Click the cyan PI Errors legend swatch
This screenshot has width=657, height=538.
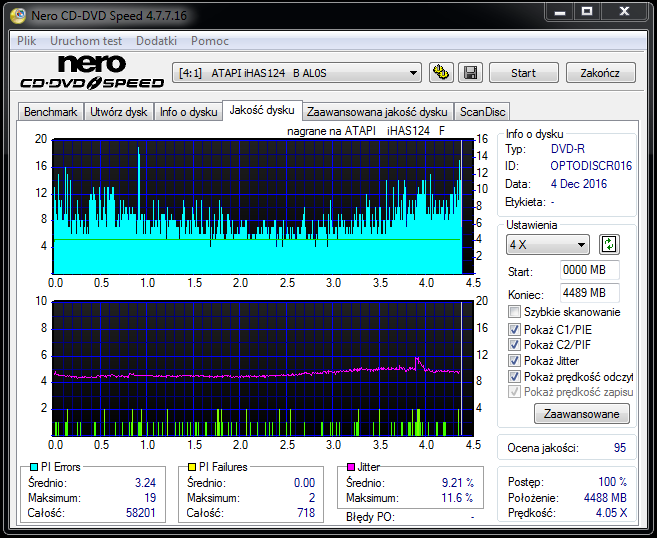(x=34, y=467)
